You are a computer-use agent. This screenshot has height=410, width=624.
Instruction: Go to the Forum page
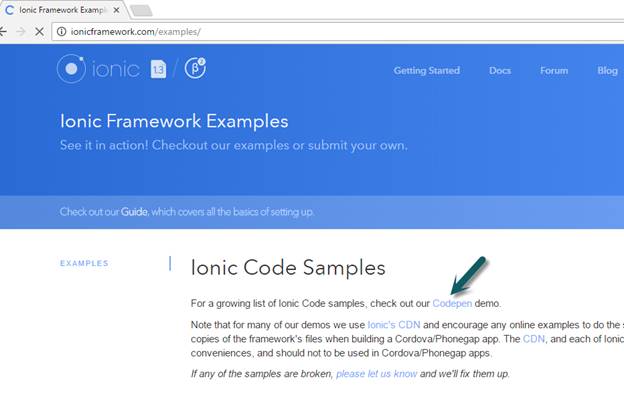554,71
